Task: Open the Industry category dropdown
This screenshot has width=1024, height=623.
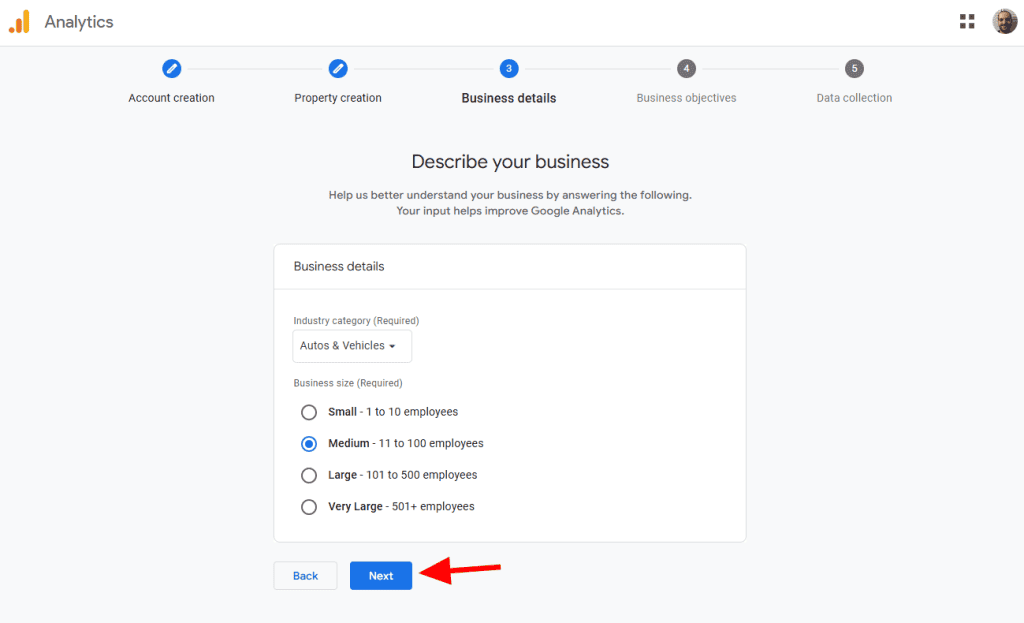Action: [x=352, y=346]
